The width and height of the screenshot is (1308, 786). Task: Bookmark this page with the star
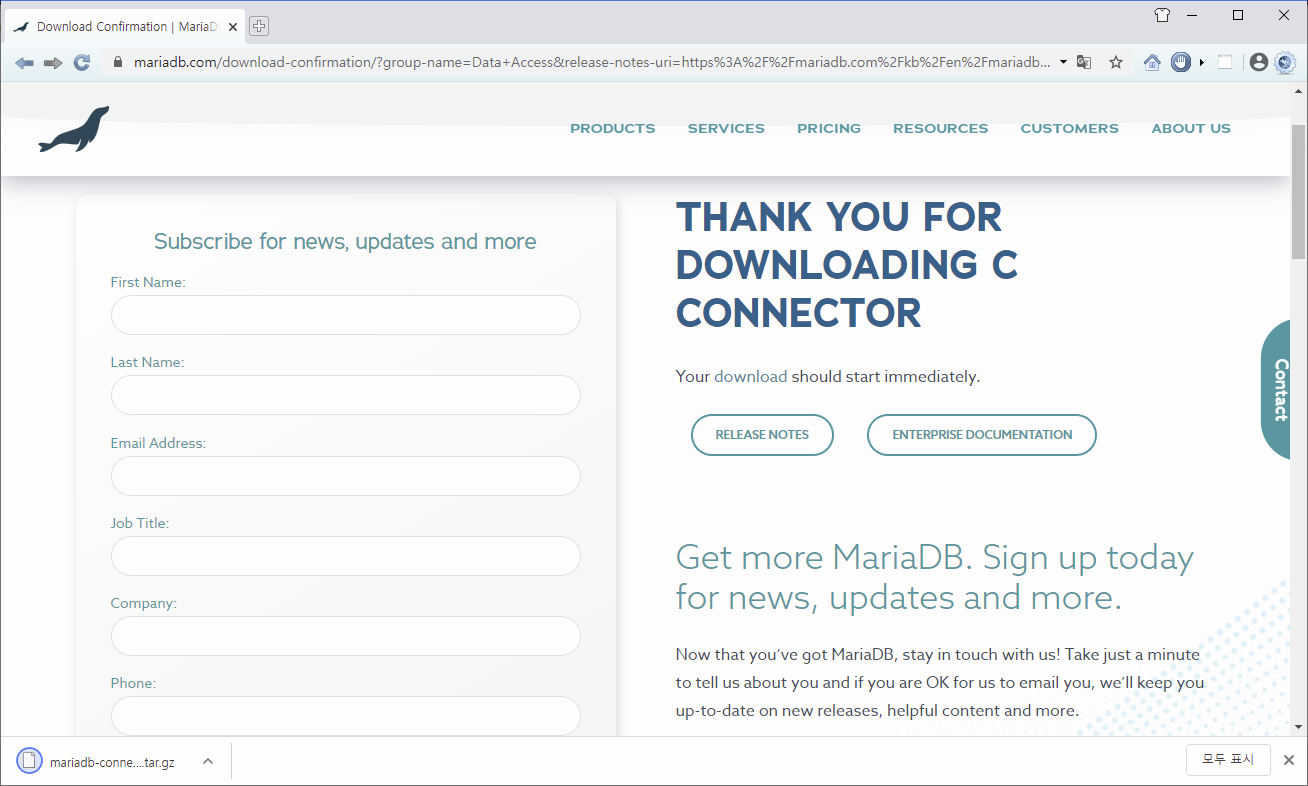pos(1116,62)
